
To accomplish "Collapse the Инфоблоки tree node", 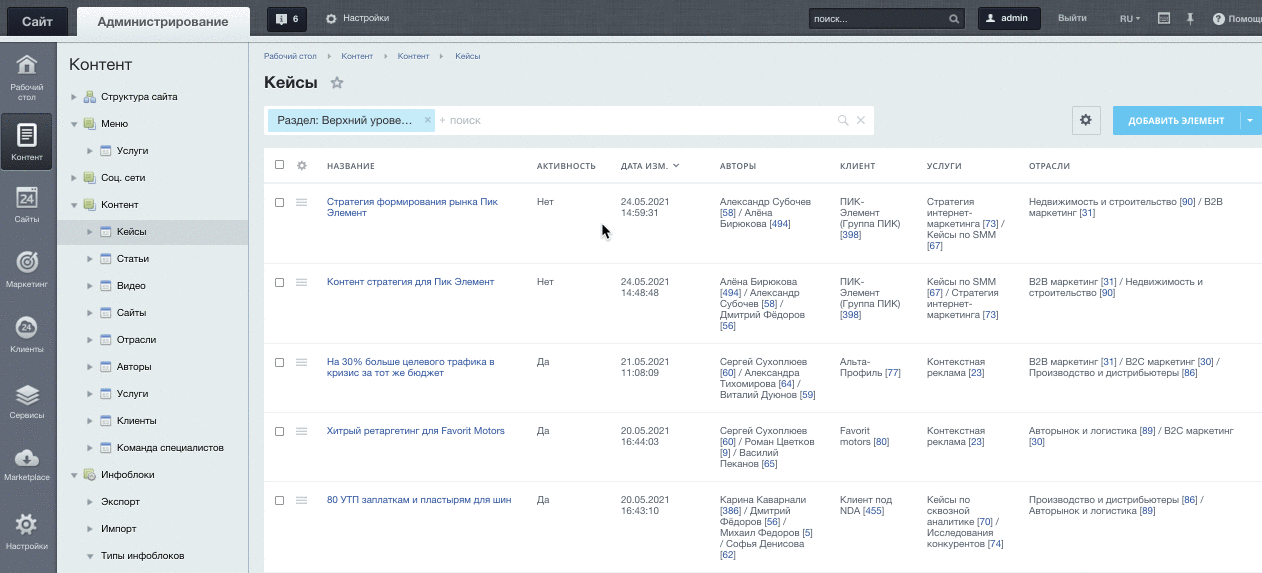I will point(74,475).
